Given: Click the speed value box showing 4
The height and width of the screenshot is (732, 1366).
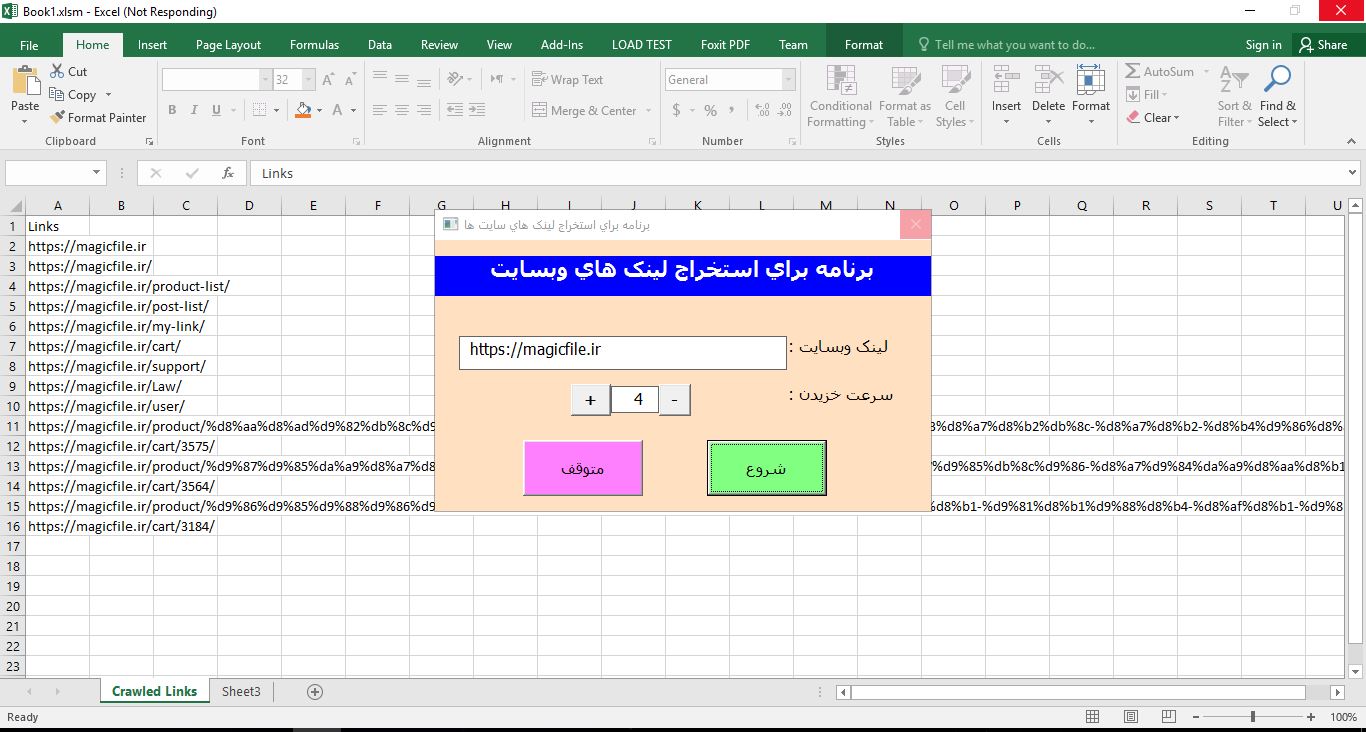Looking at the screenshot, I should click(635, 400).
